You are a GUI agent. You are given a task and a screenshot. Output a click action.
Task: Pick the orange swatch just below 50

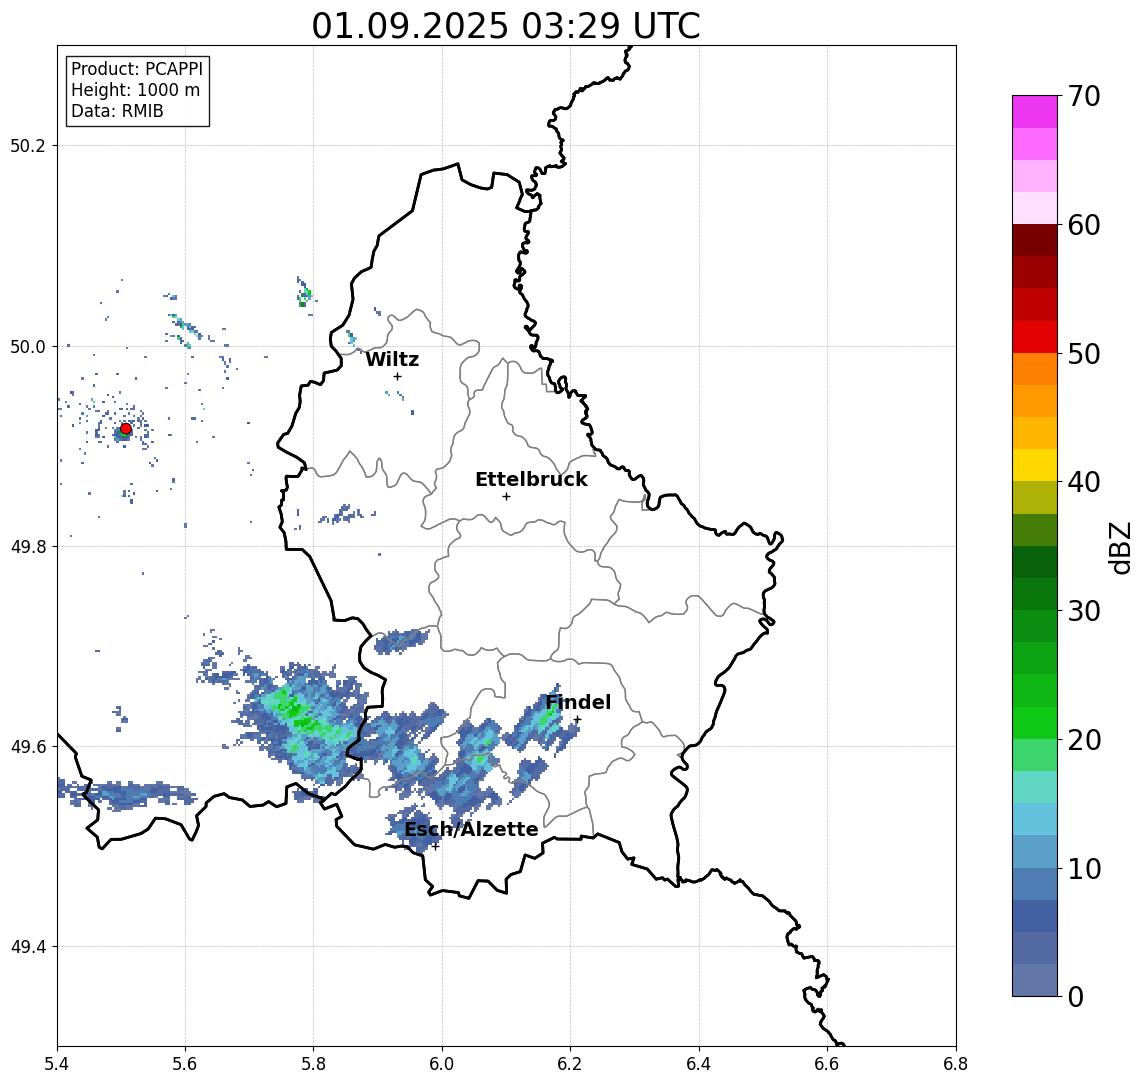point(1035,369)
